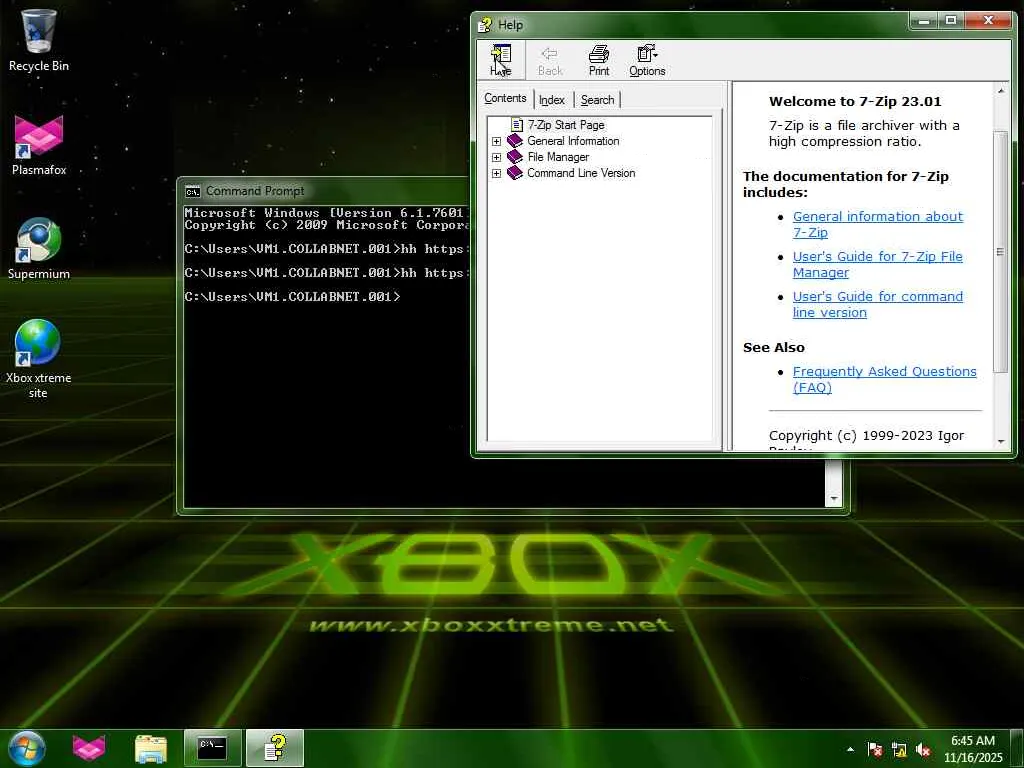Select File Manager tree label
Viewport: 1024px width, 768px height.
[558, 157]
